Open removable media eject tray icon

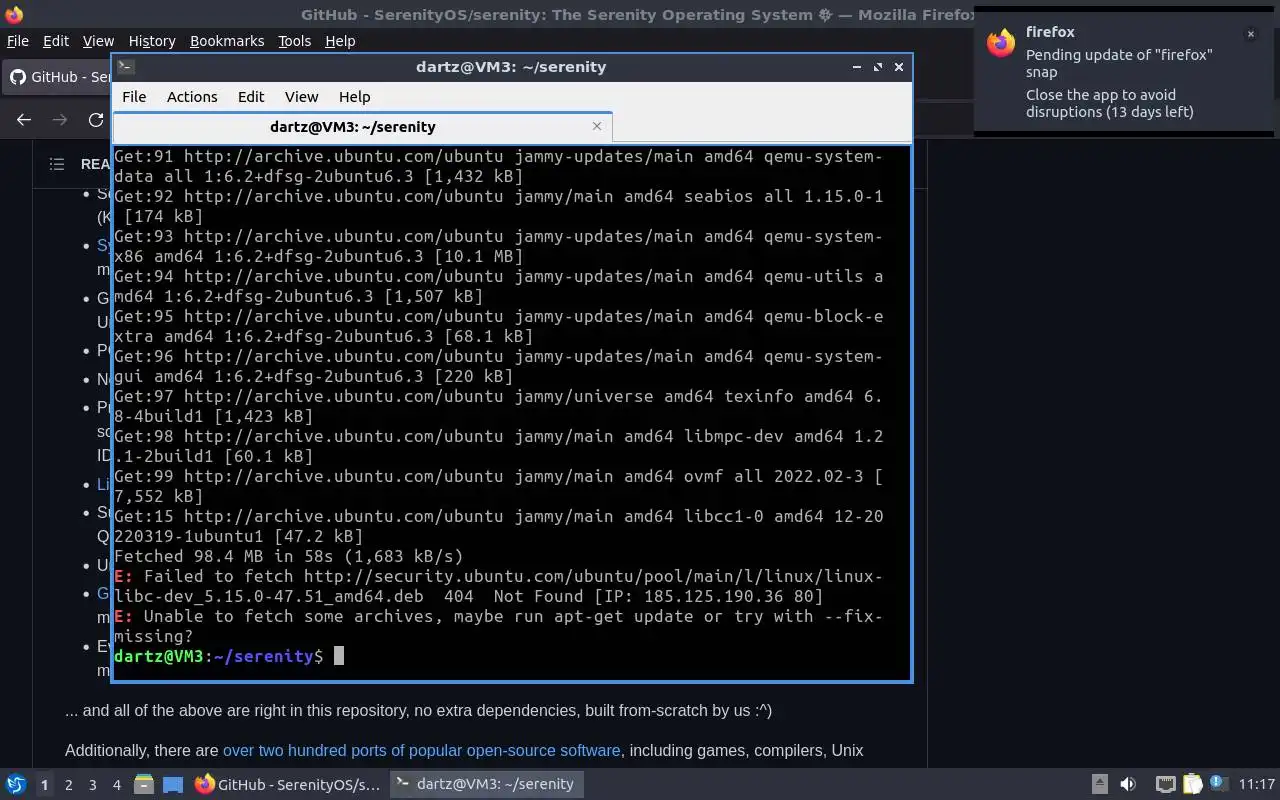point(1099,784)
